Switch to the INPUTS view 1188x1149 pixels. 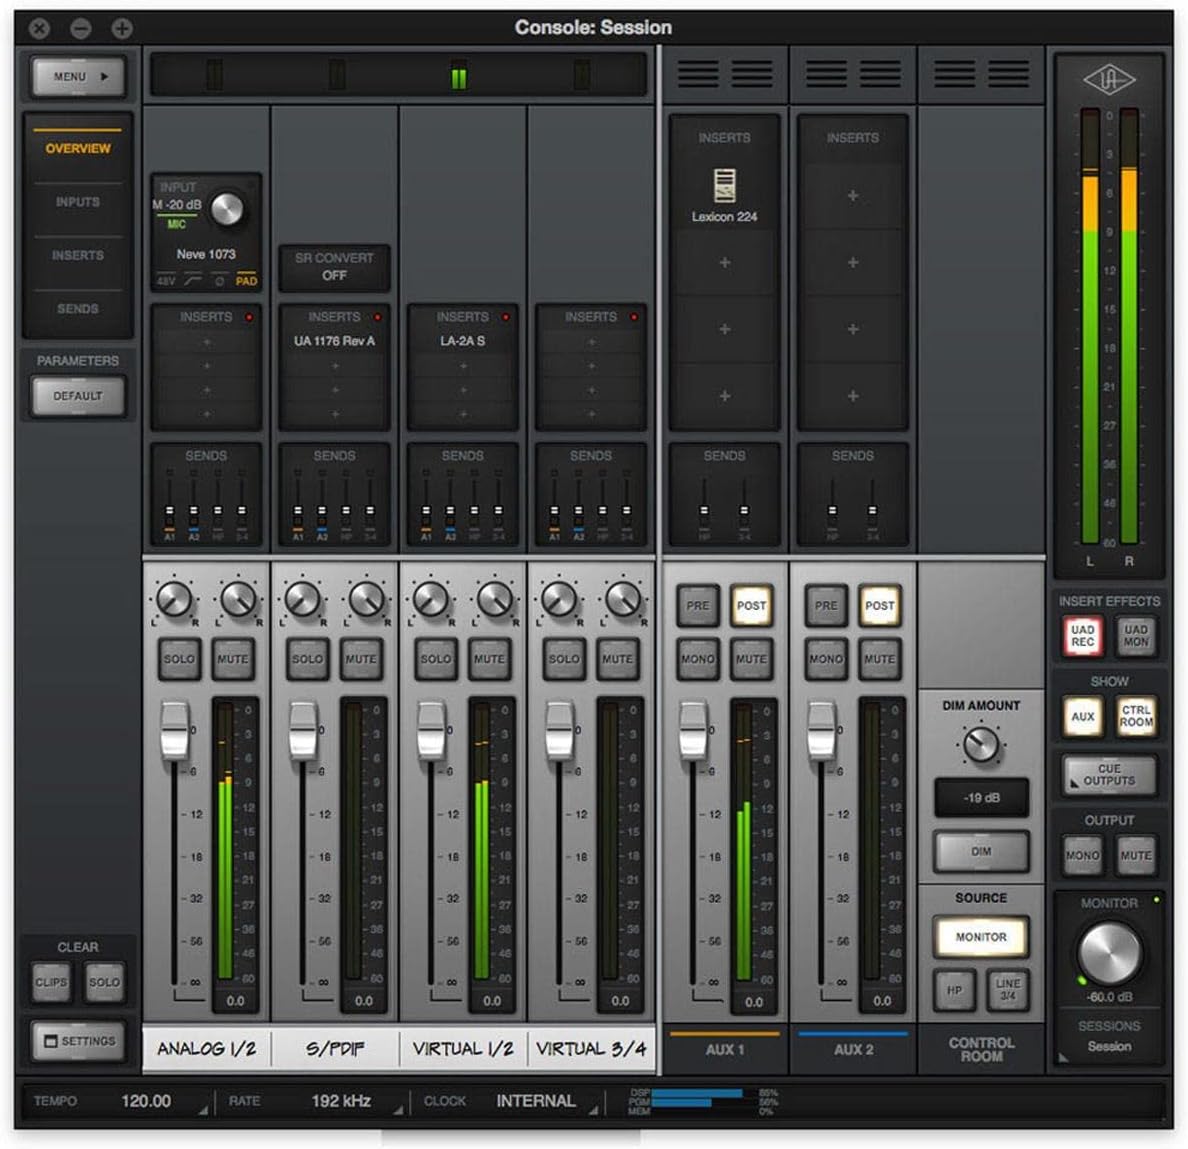click(x=78, y=201)
